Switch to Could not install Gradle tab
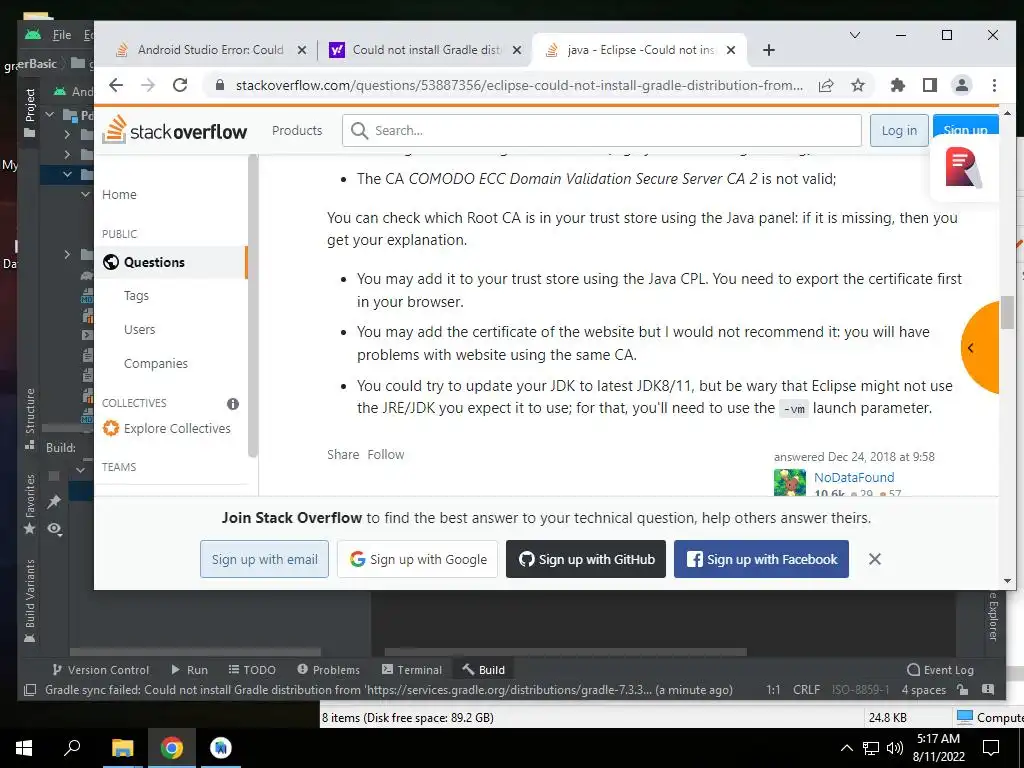 (x=424, y=50)
